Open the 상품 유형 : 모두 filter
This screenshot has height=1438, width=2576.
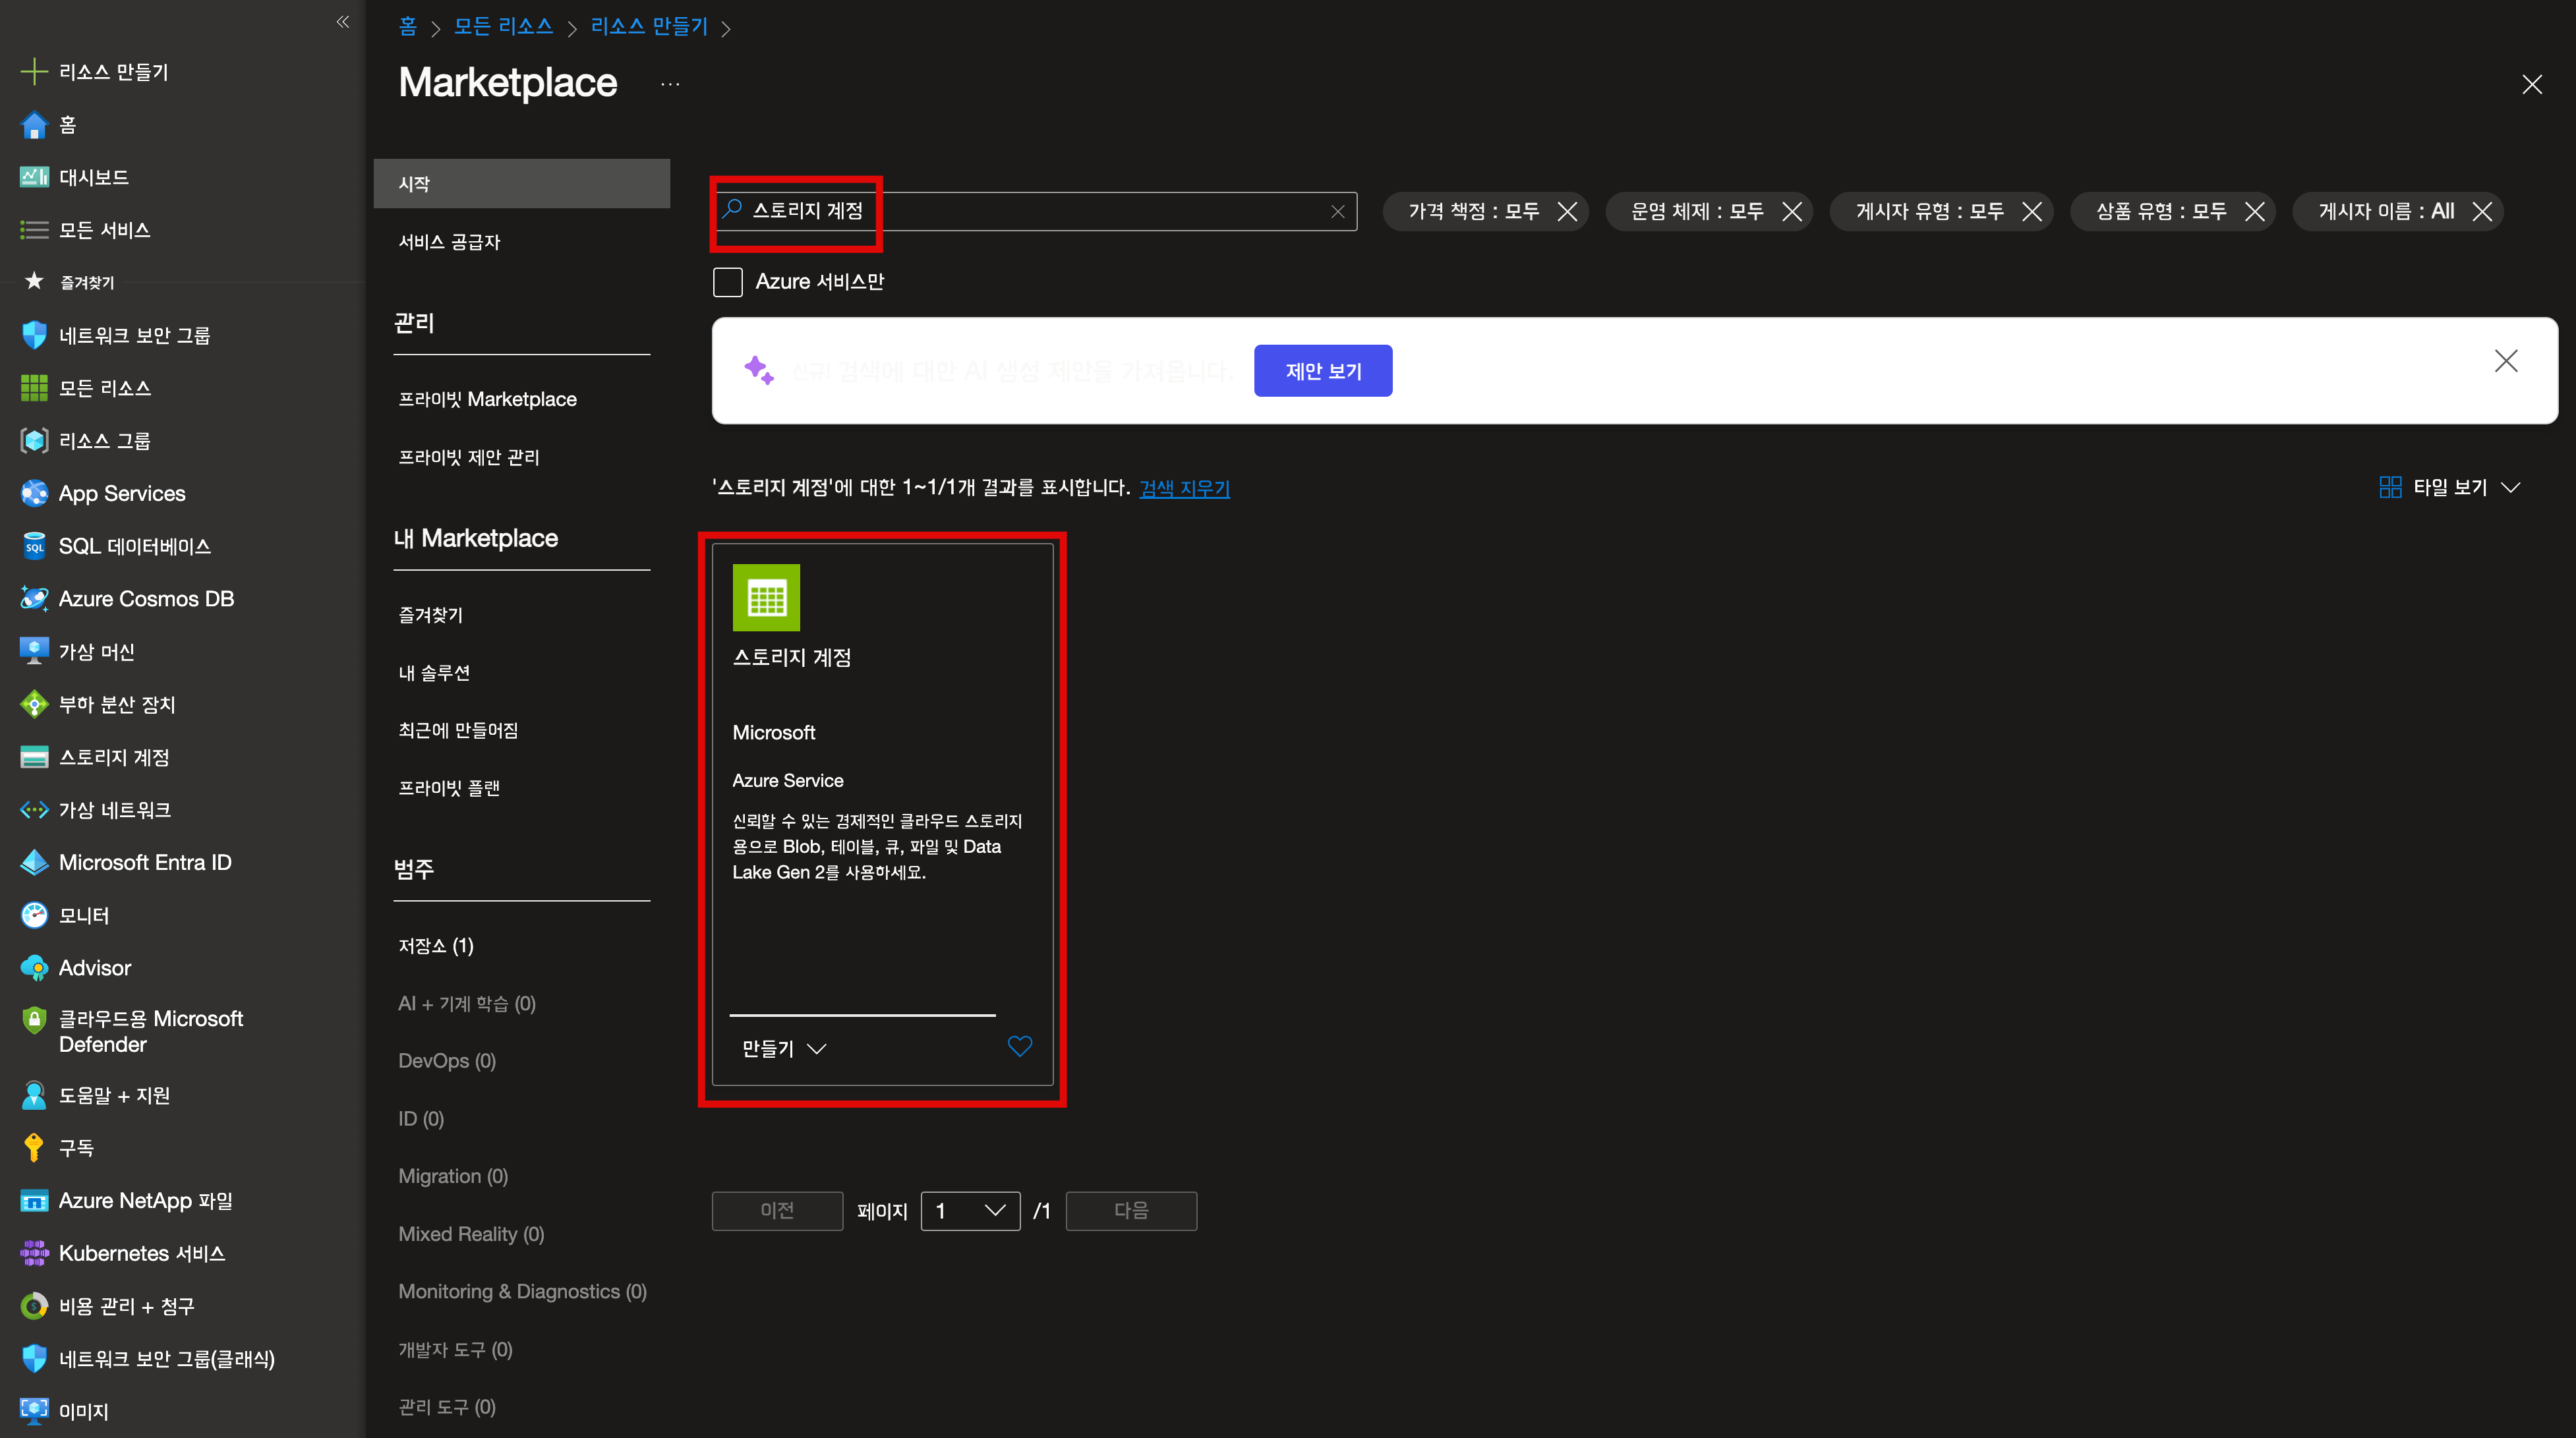(2161, 211)
